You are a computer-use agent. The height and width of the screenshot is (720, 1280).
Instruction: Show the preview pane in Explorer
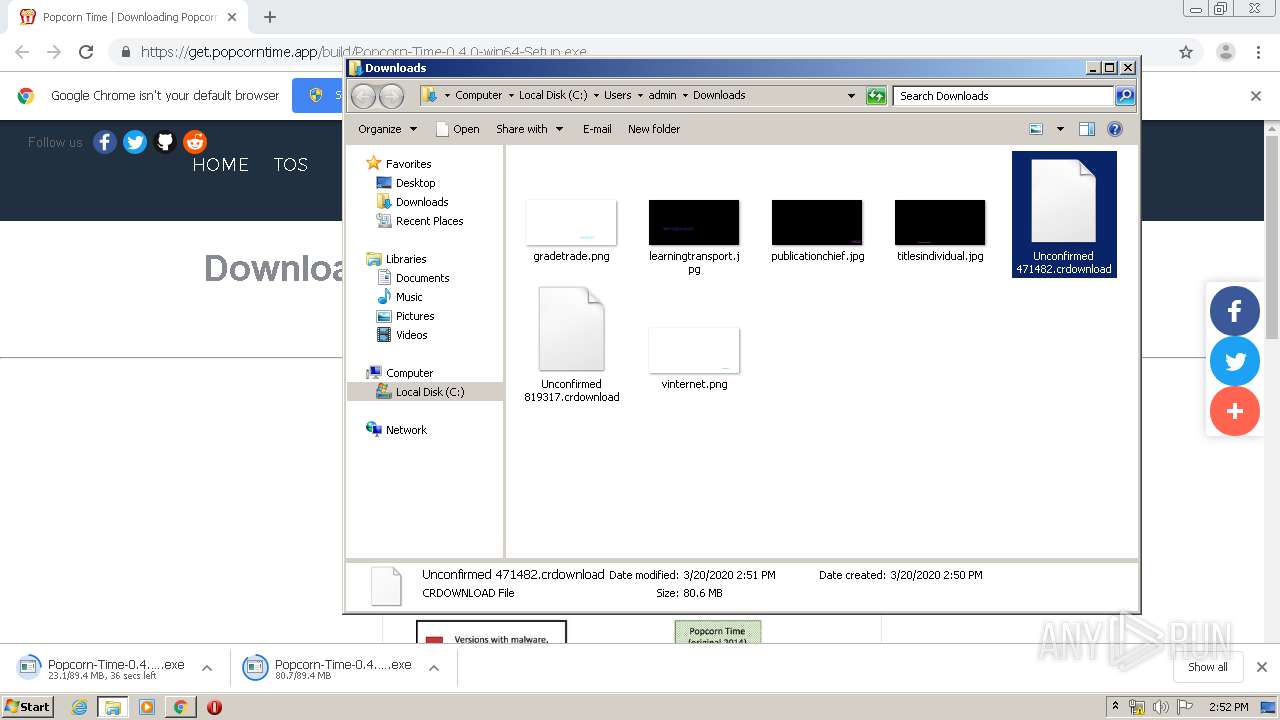tap(1087, 129)
